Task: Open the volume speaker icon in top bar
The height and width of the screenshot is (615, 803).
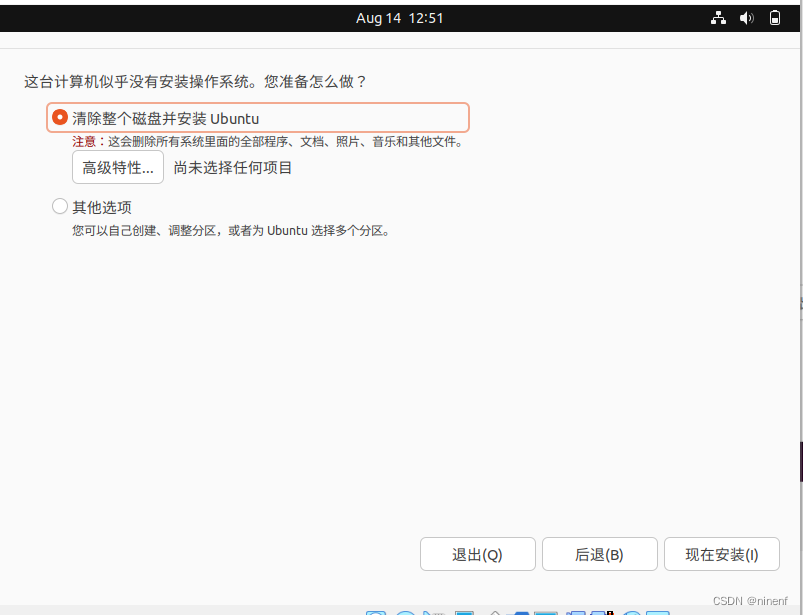Action: coord(746,18)
